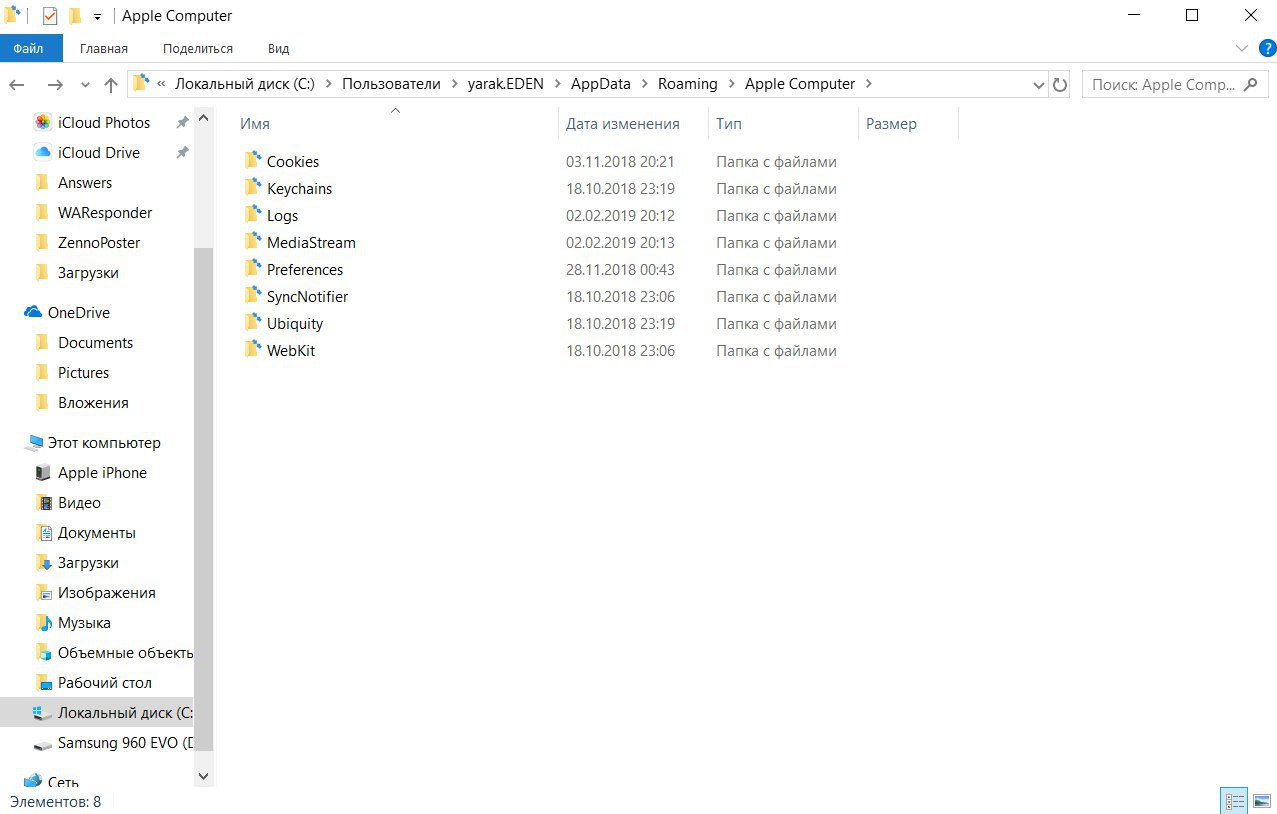Click the sidebar scroll down arrow
Screen dimensions: 1277x814
[204, 775]
